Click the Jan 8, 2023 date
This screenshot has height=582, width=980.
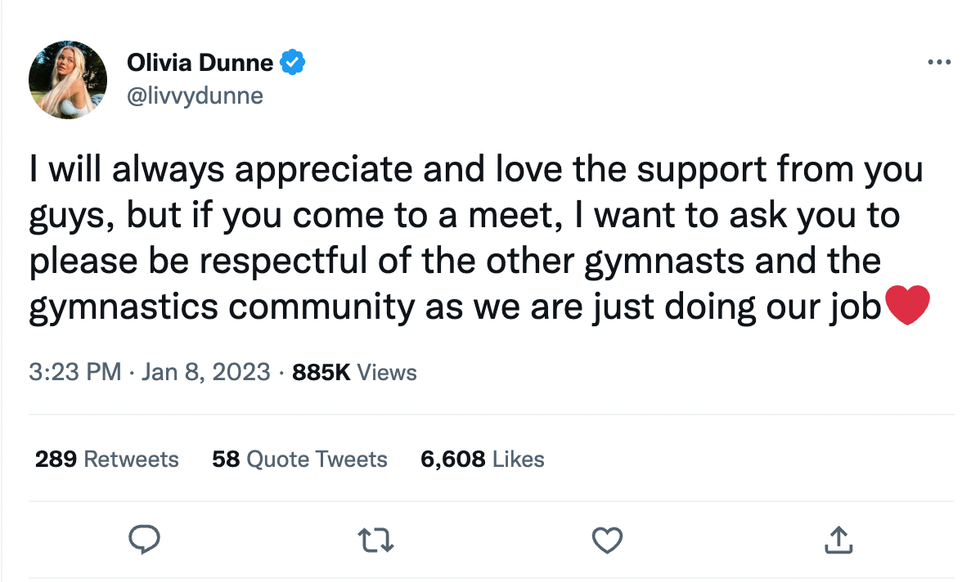pos(206,373)
